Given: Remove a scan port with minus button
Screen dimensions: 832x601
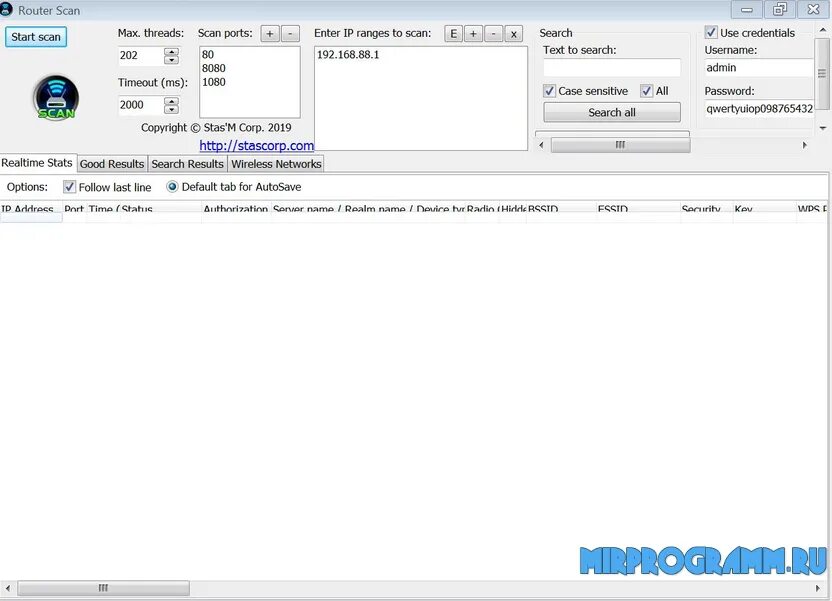Looking at the screenshot, I should (290, 34).
